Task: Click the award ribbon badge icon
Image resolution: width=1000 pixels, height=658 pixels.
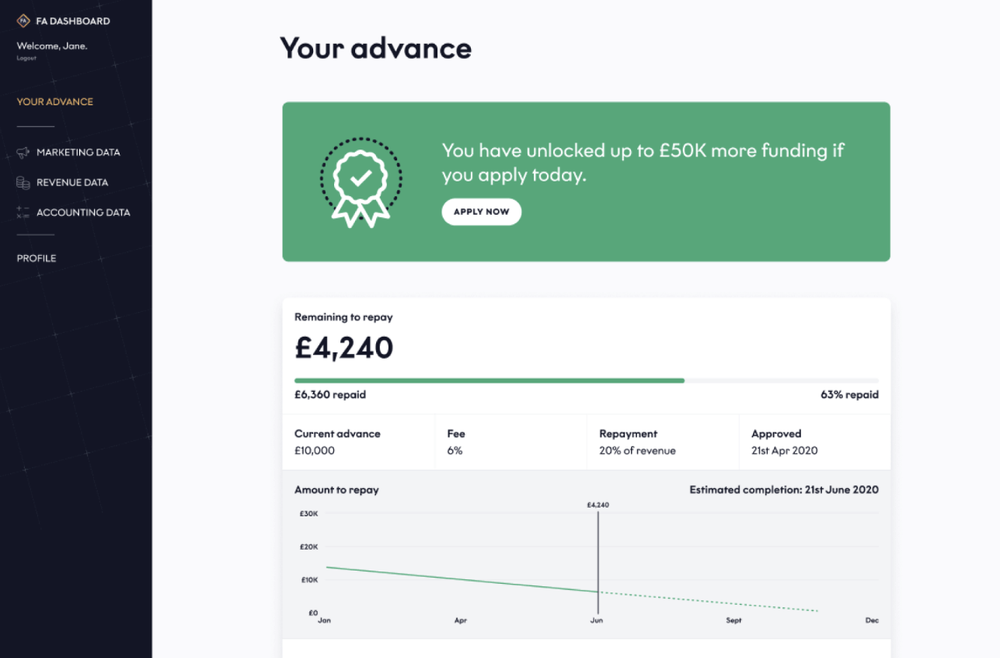Action: point(361,182)
